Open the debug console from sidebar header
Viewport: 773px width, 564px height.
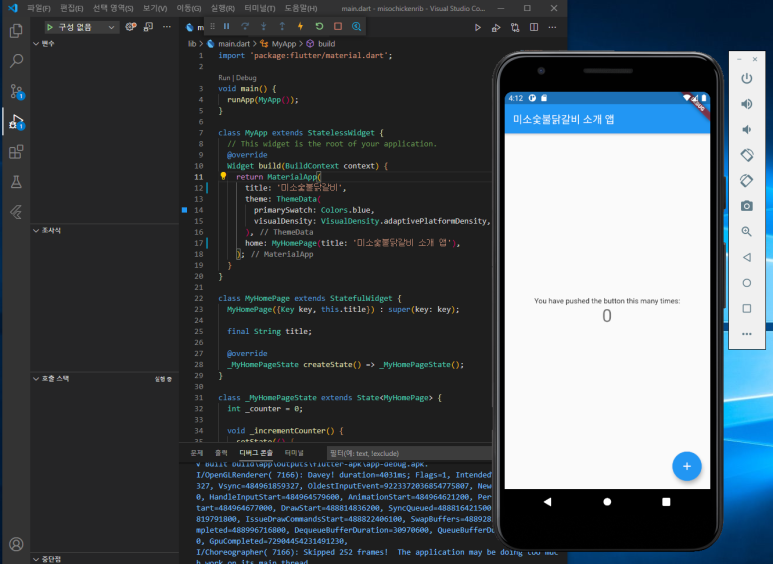tap(148, 27)
